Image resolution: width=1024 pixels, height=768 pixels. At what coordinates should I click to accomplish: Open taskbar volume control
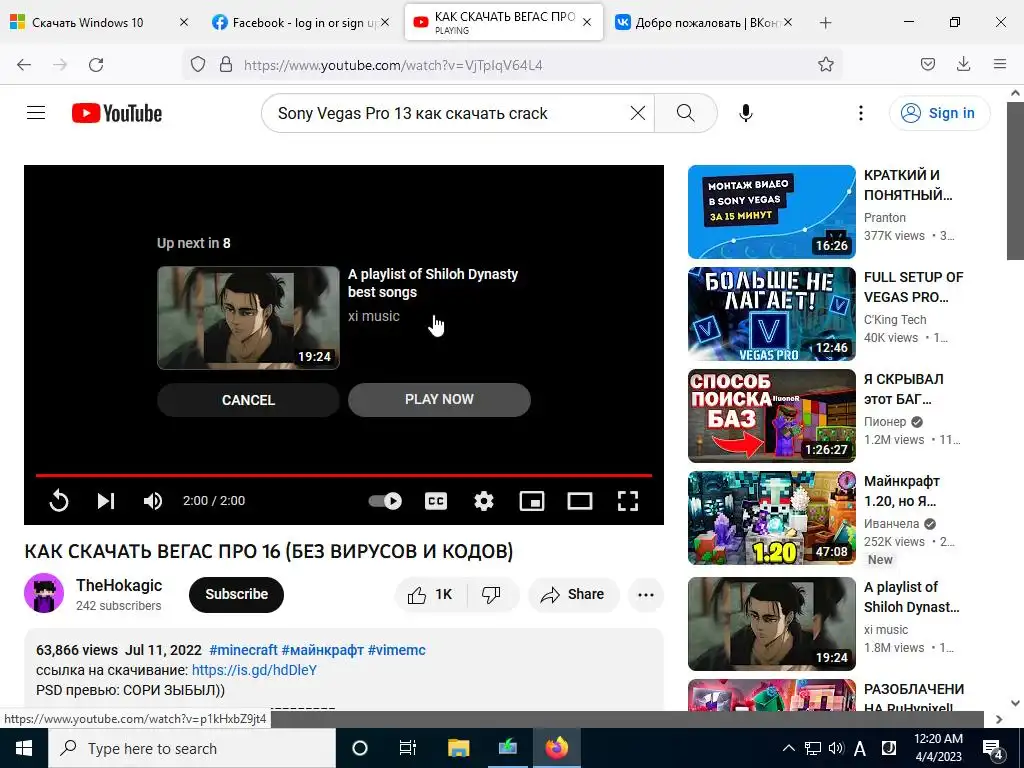836,748
